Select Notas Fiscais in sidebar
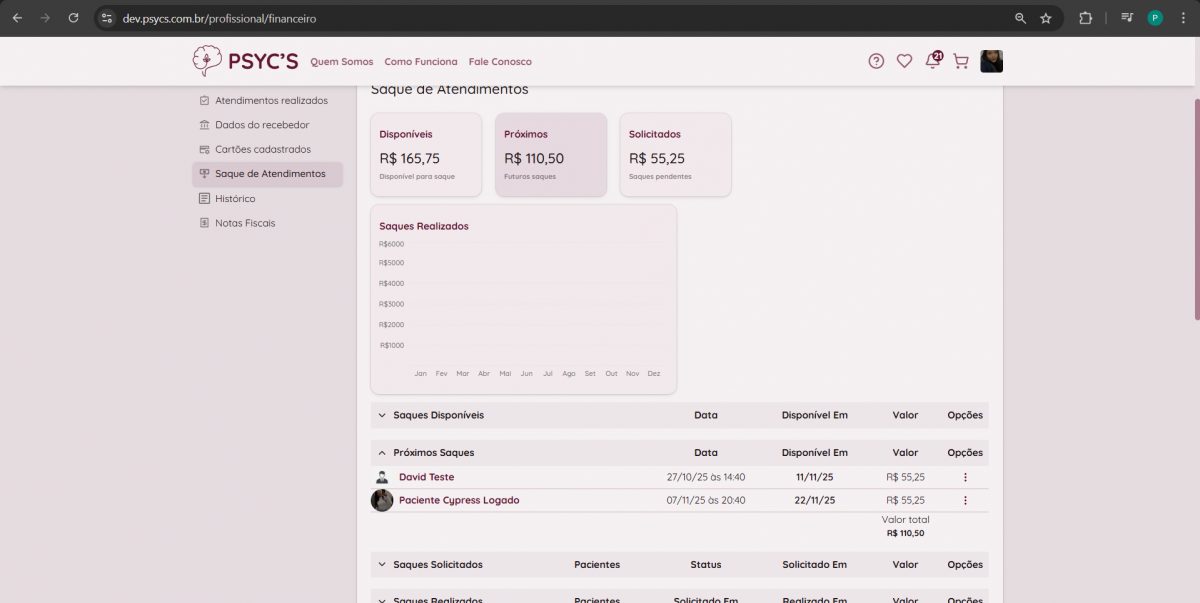1200x603 pixels. pyautogui.click(x=245, y=223)
